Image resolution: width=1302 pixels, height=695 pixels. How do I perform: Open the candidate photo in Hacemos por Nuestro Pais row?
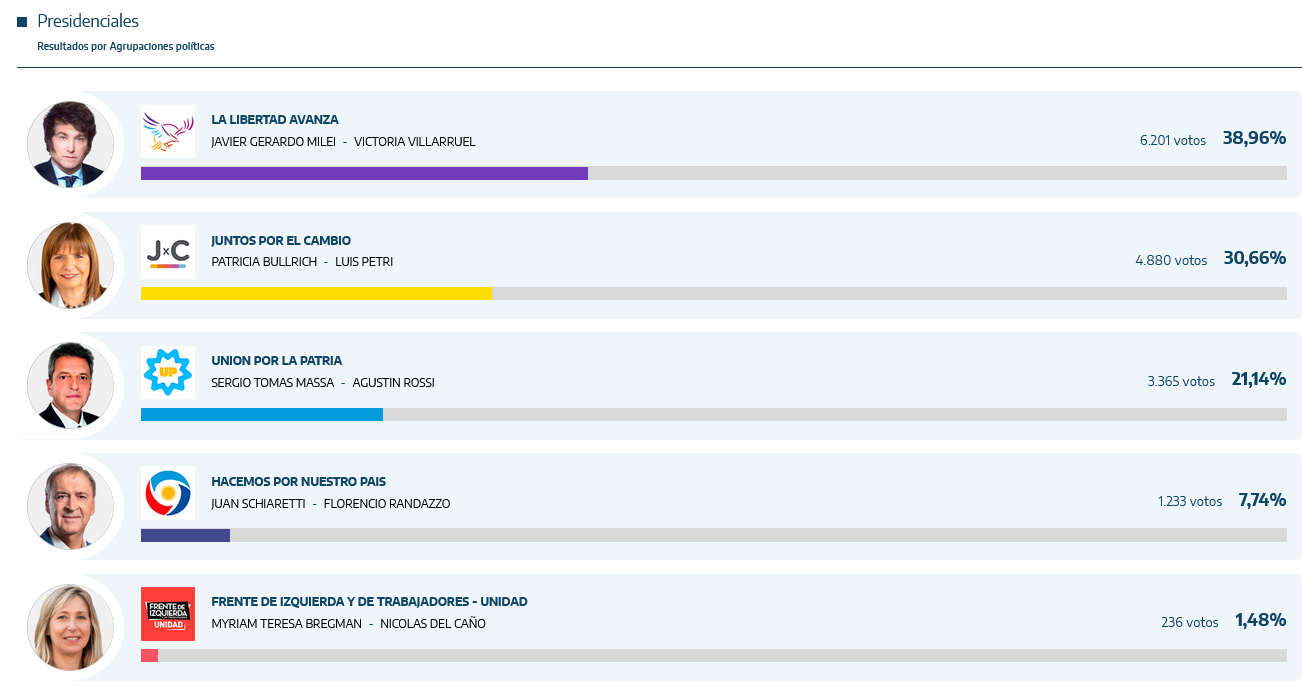point(70,506)
